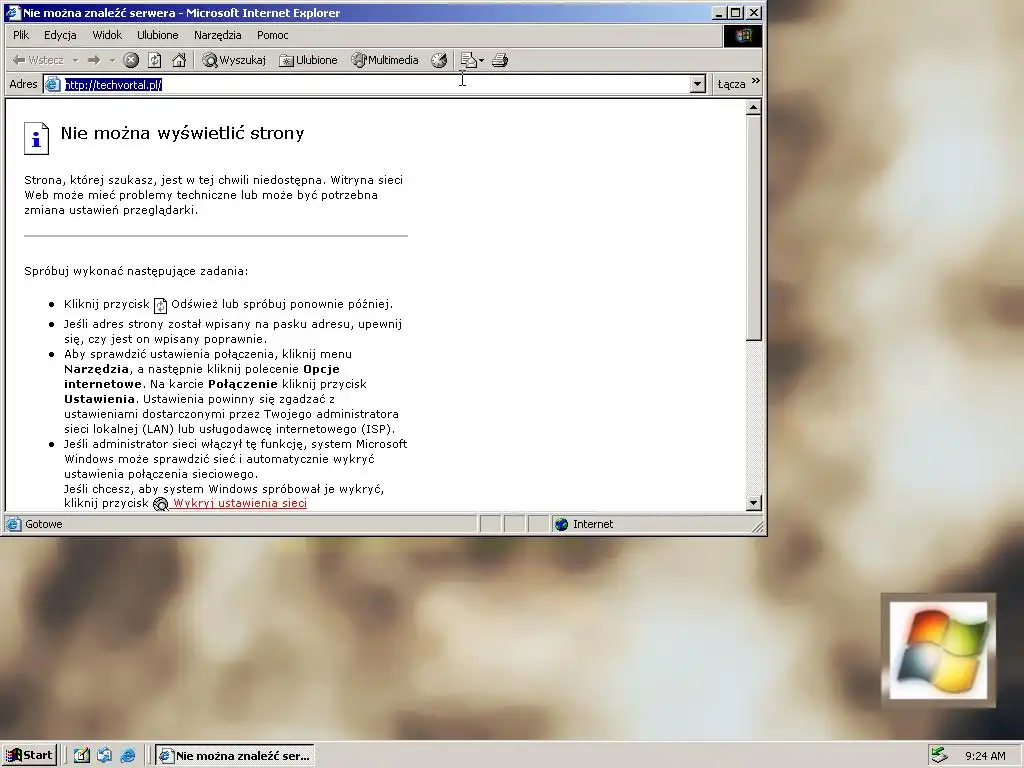
Task: Click the scroll up arrow
Action: (x=753, y=107)
